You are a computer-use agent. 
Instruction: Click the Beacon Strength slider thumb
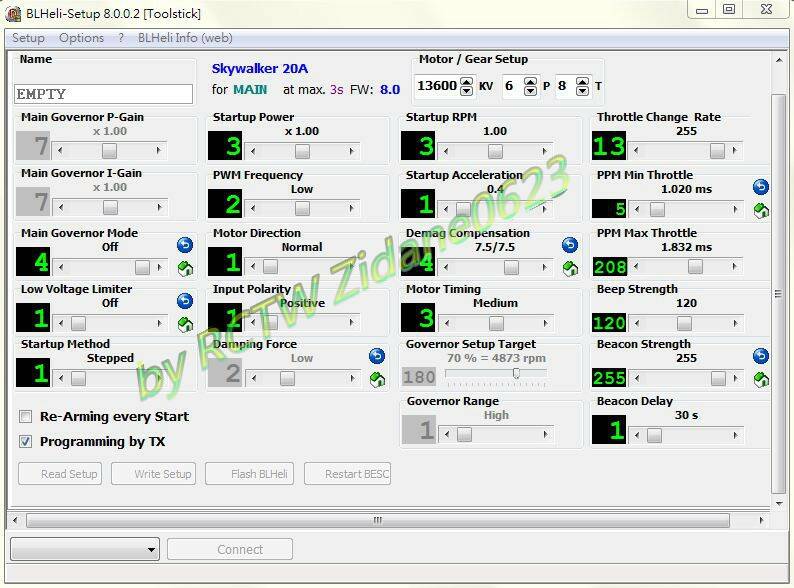[x=718, y=378]
